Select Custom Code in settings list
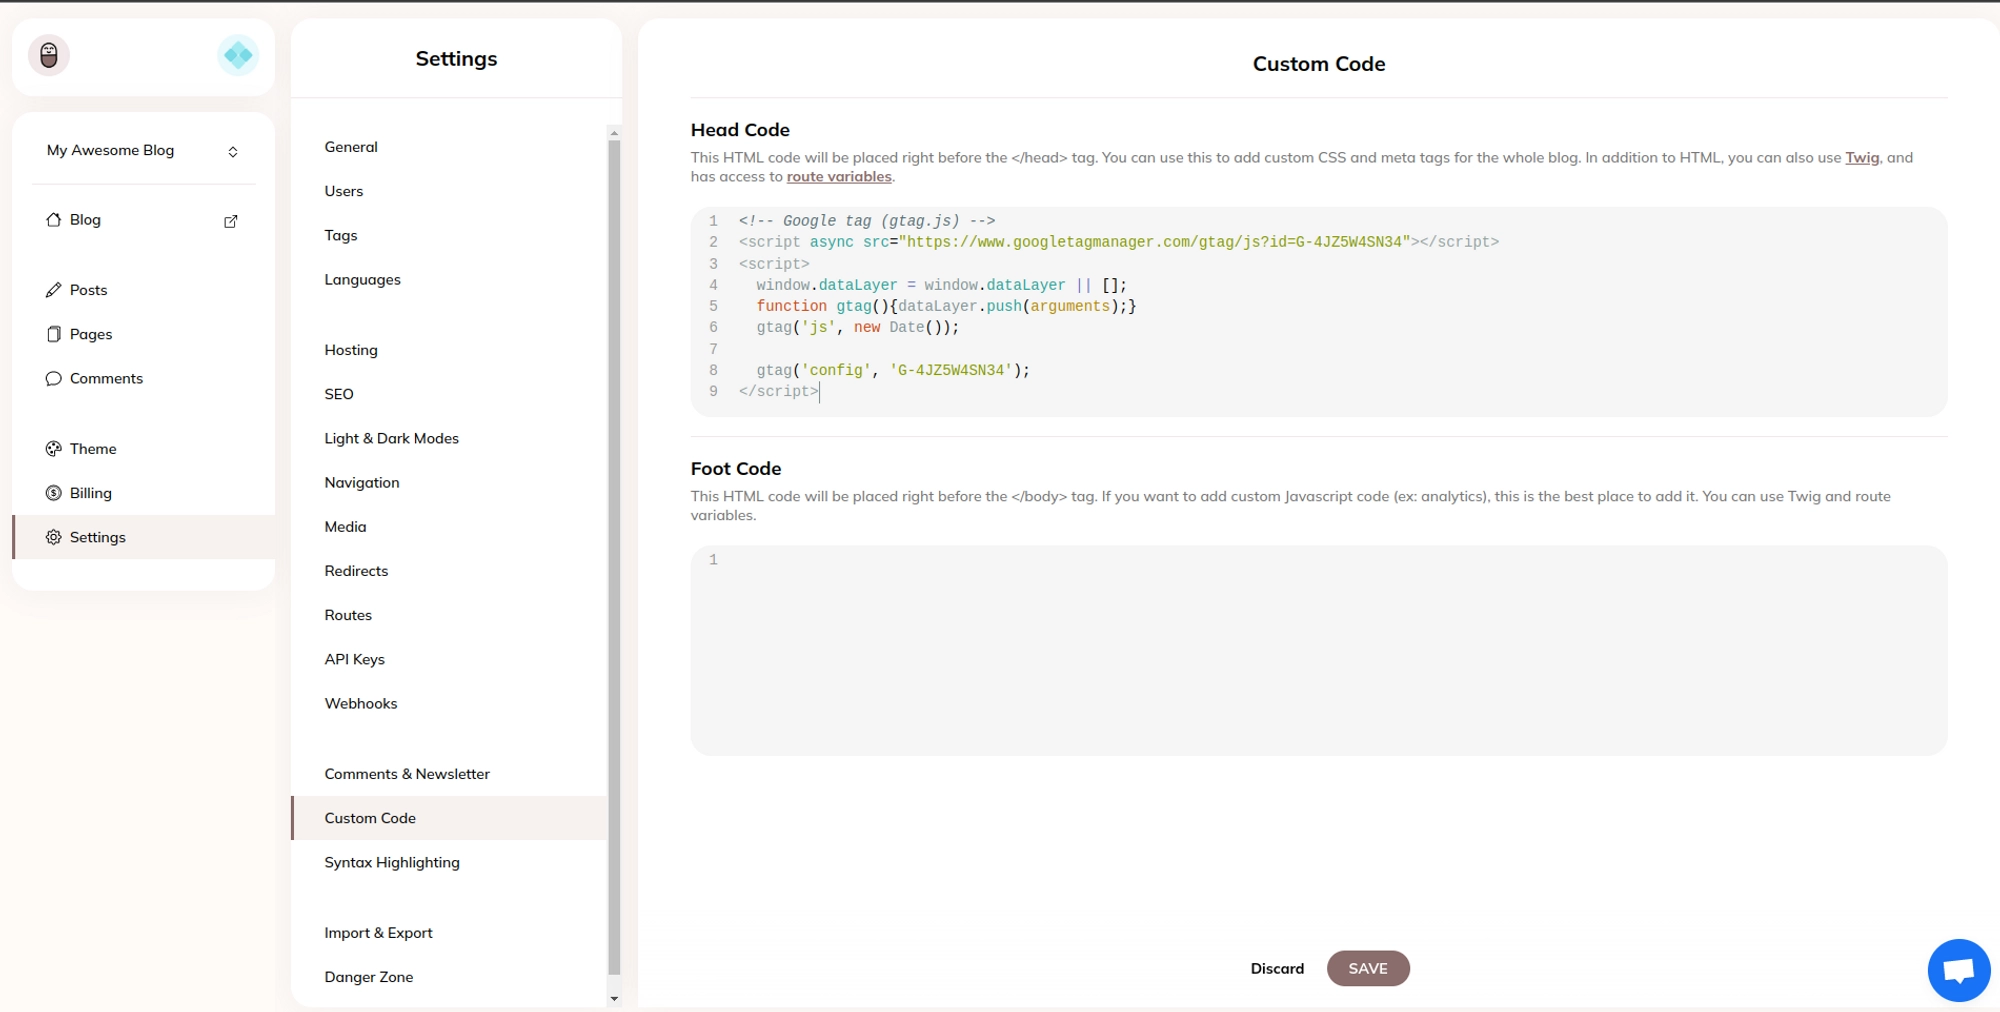The image size is (2000, 1012). tap(449, 818)
